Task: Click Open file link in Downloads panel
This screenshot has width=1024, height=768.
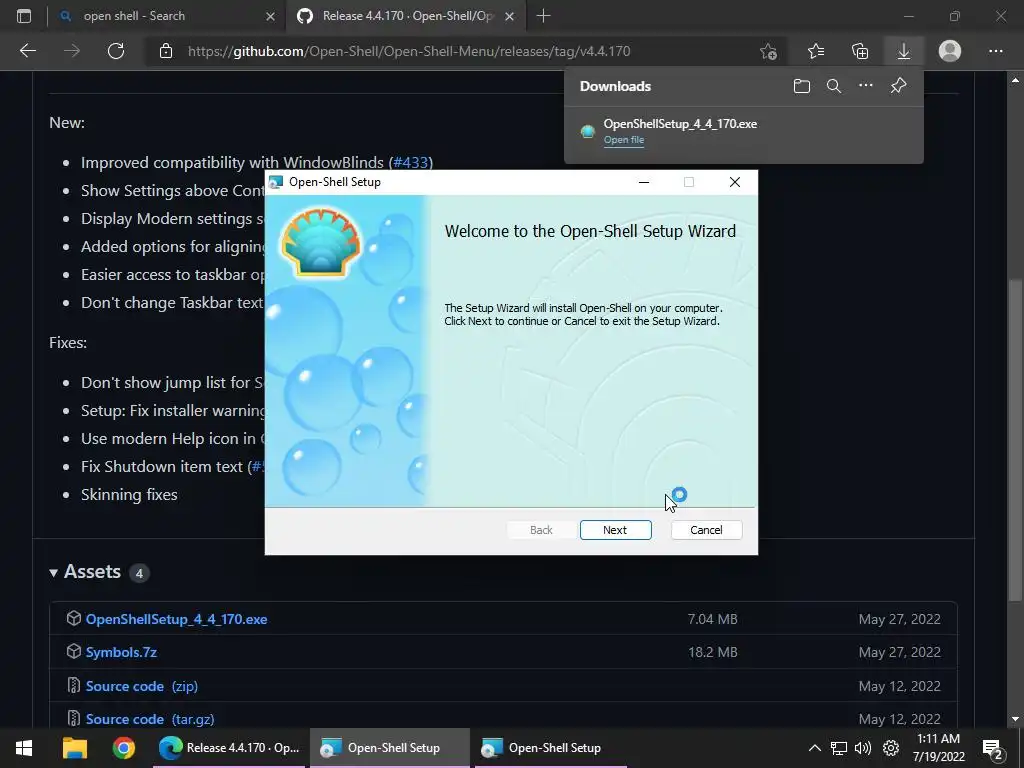Action: coord(624,140)
